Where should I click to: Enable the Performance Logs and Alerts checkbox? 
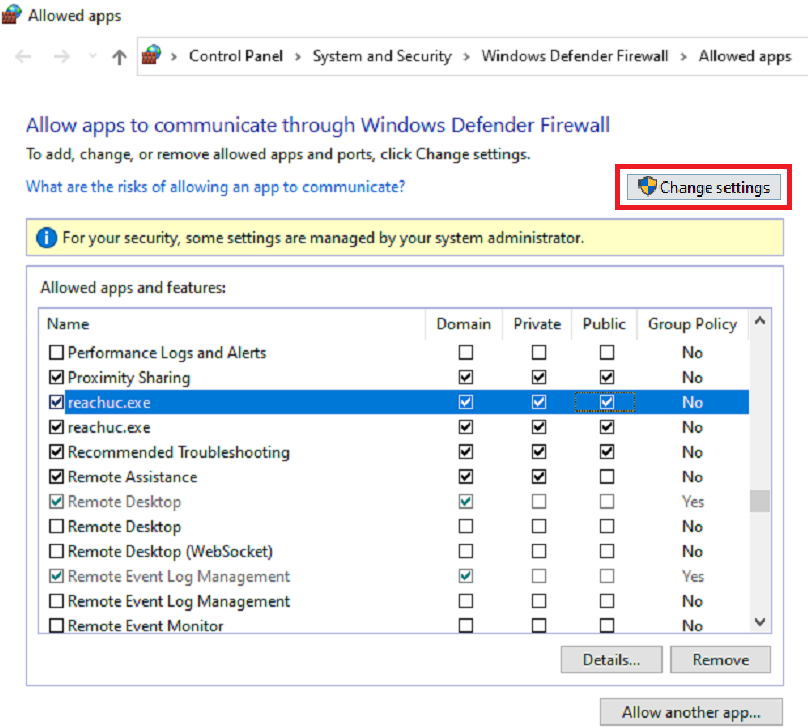(56, 352)
